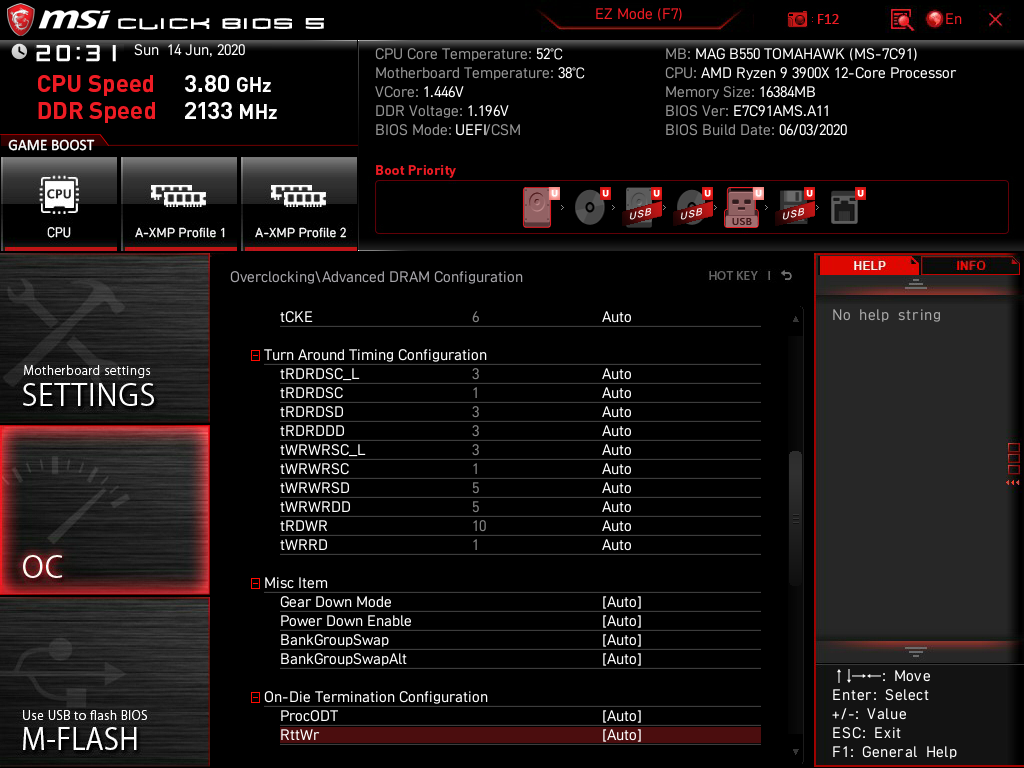This screenshot has width=1024, height=768.
Task: Collapse On-Die Termination Configuration section
Action: pyautogui.click(x=255, y=697)
